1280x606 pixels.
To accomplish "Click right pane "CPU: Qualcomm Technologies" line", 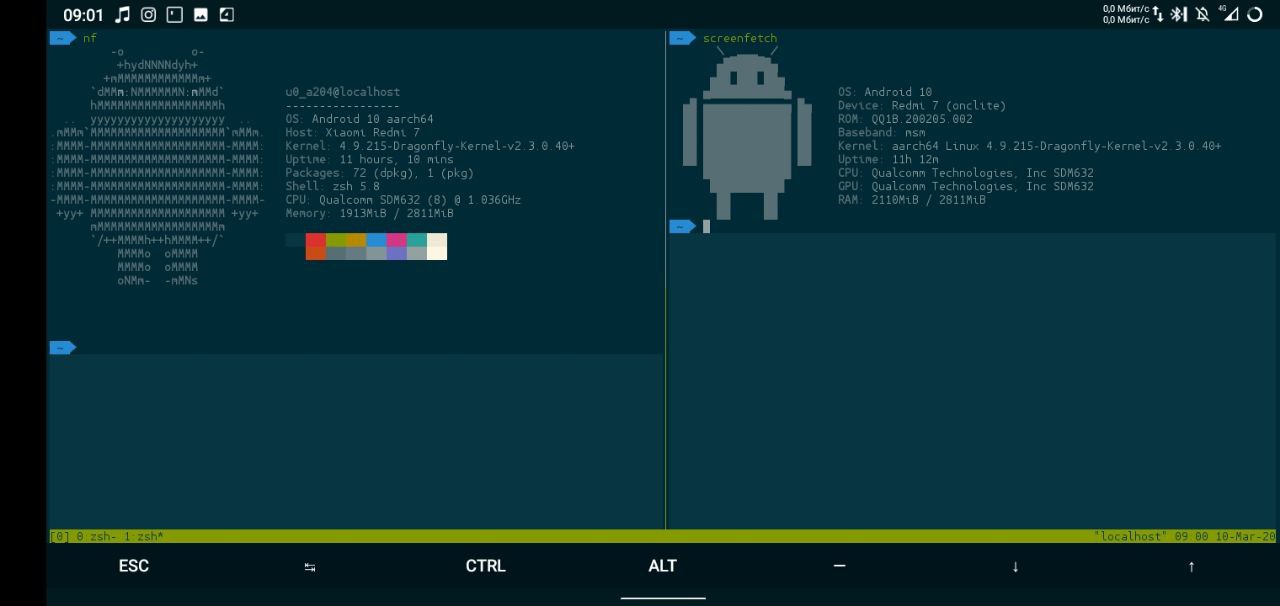I will (966, 173).
